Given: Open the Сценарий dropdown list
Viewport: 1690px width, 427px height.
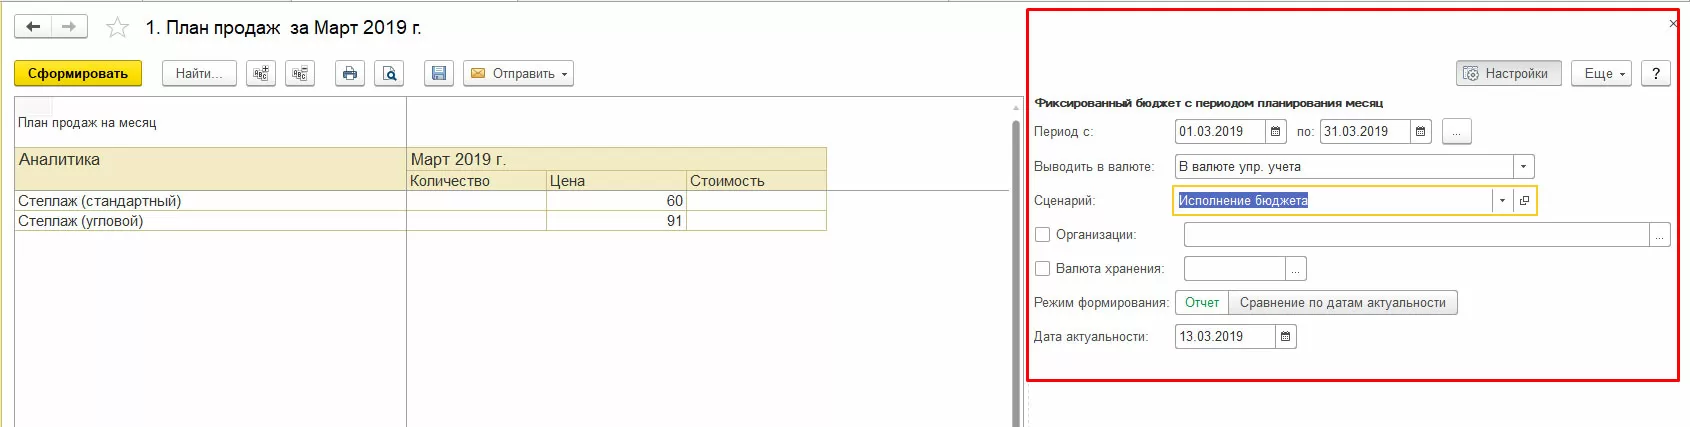Looking at the screenshot, I should tap(1502, 201).
